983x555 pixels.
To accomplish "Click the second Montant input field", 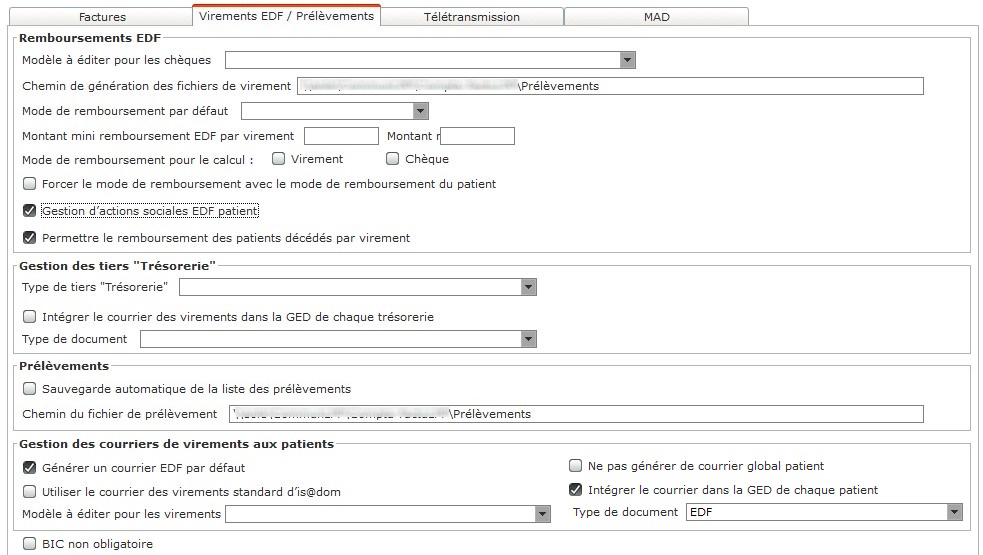I will (477, 136).
